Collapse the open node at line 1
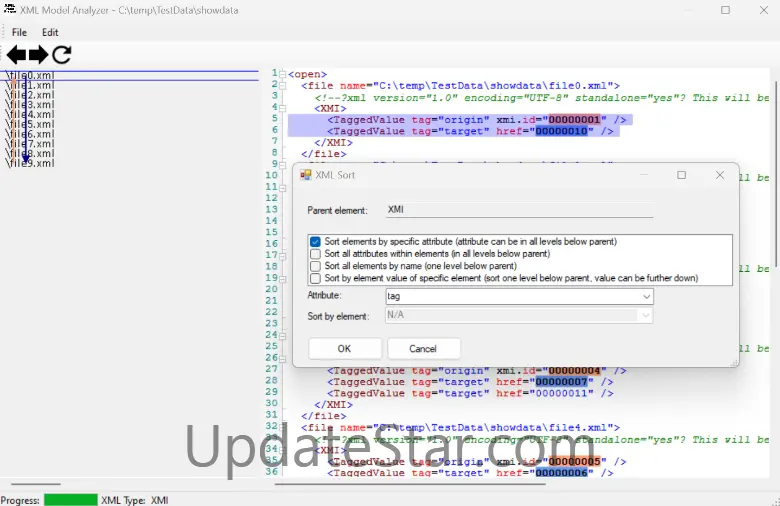Screen dimensions: 780x506 tap(283, 75)
